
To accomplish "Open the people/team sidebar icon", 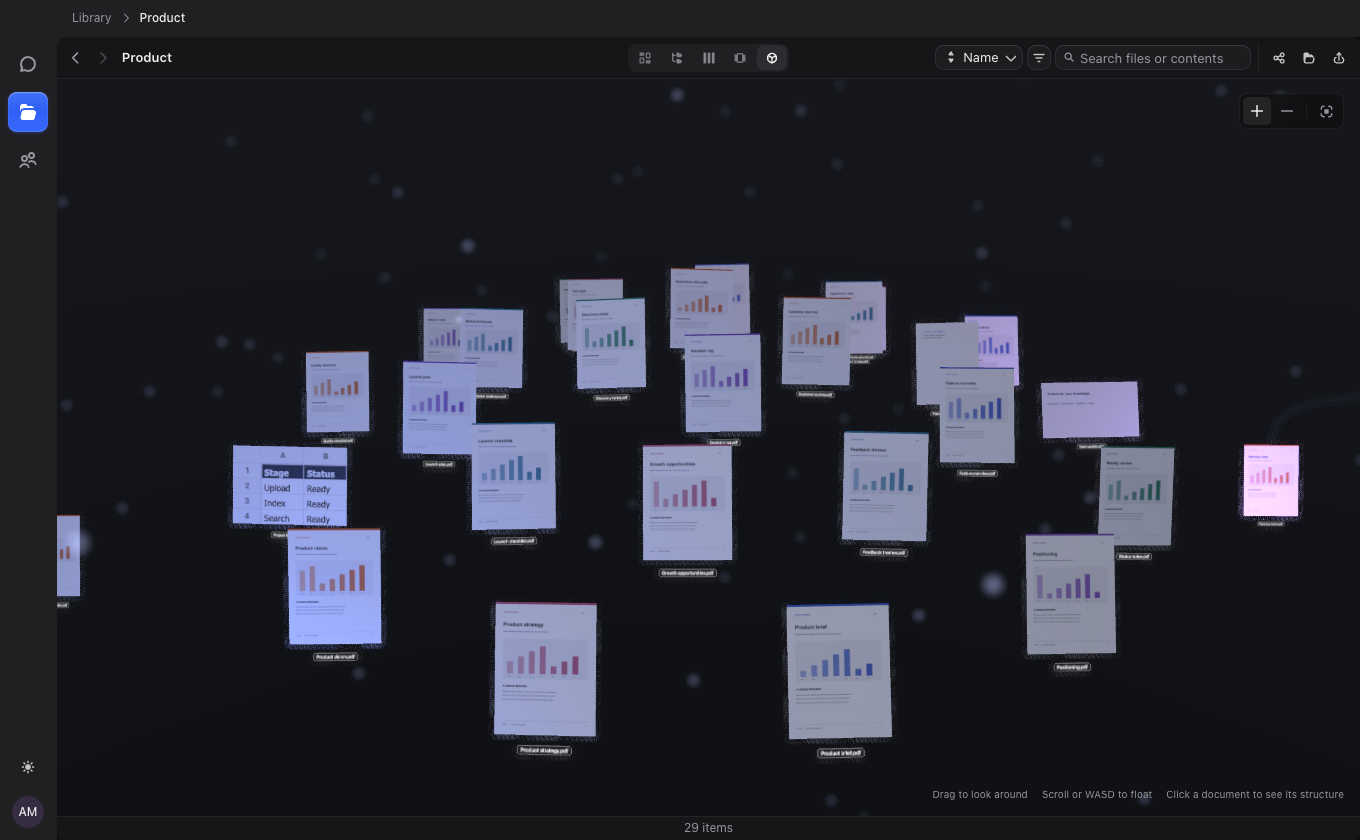I will click(x=28, y=160).
